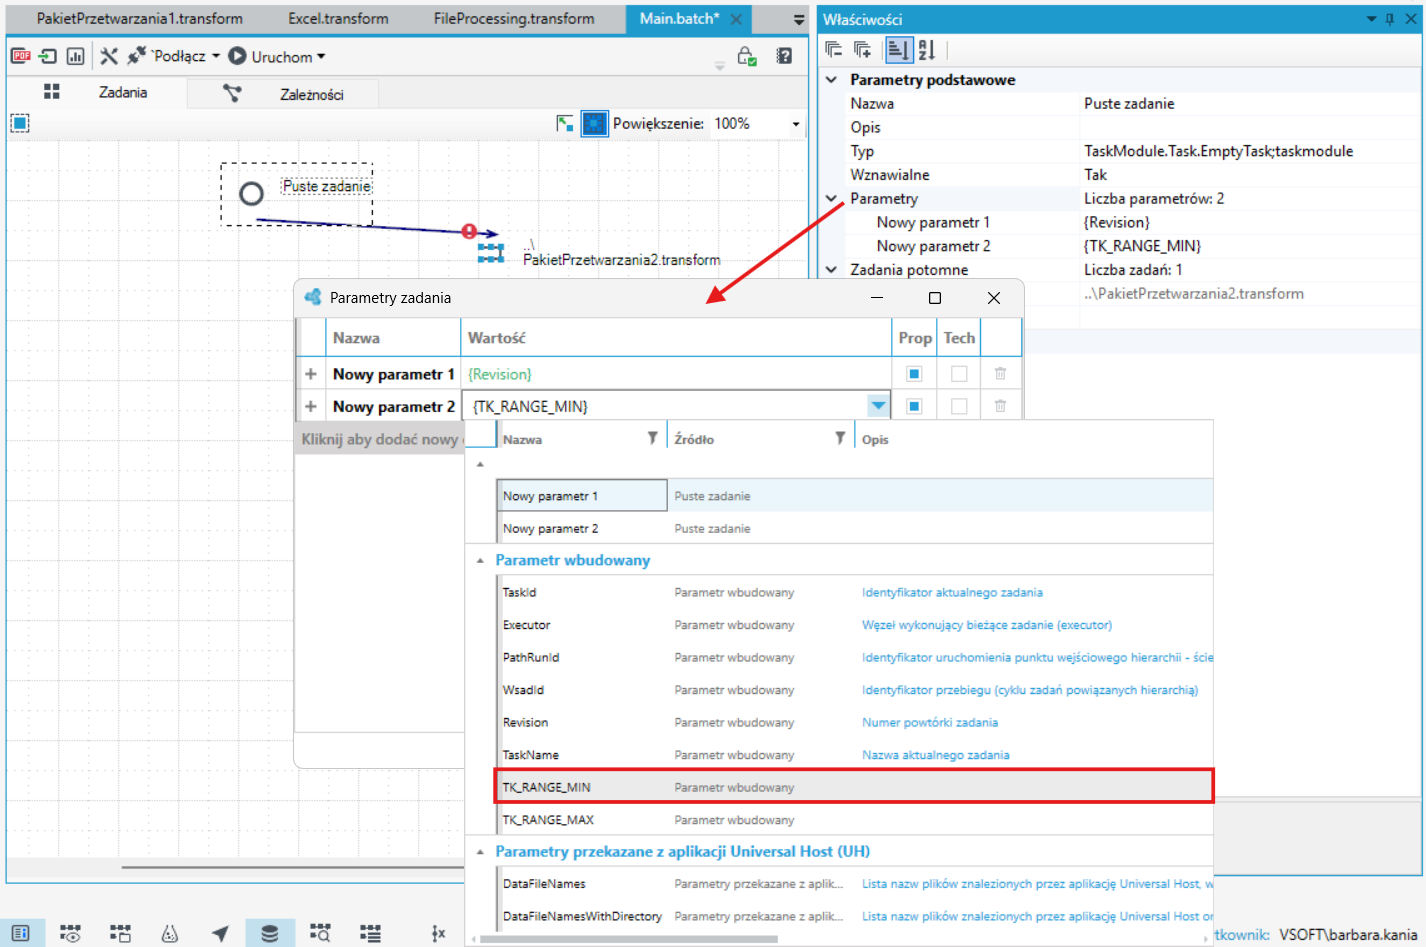Switch to Excel.transform tab
This screenshot has width=1426, height=947.
(338, 18)
